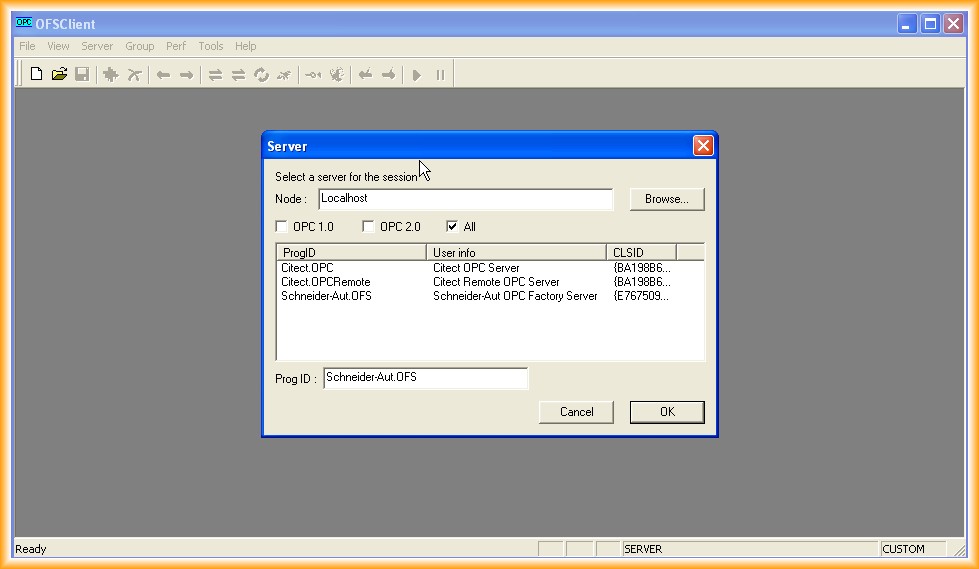Click the Open folder toolbar icon
This screenshot has width=979, height=569.
coord(59,75)
